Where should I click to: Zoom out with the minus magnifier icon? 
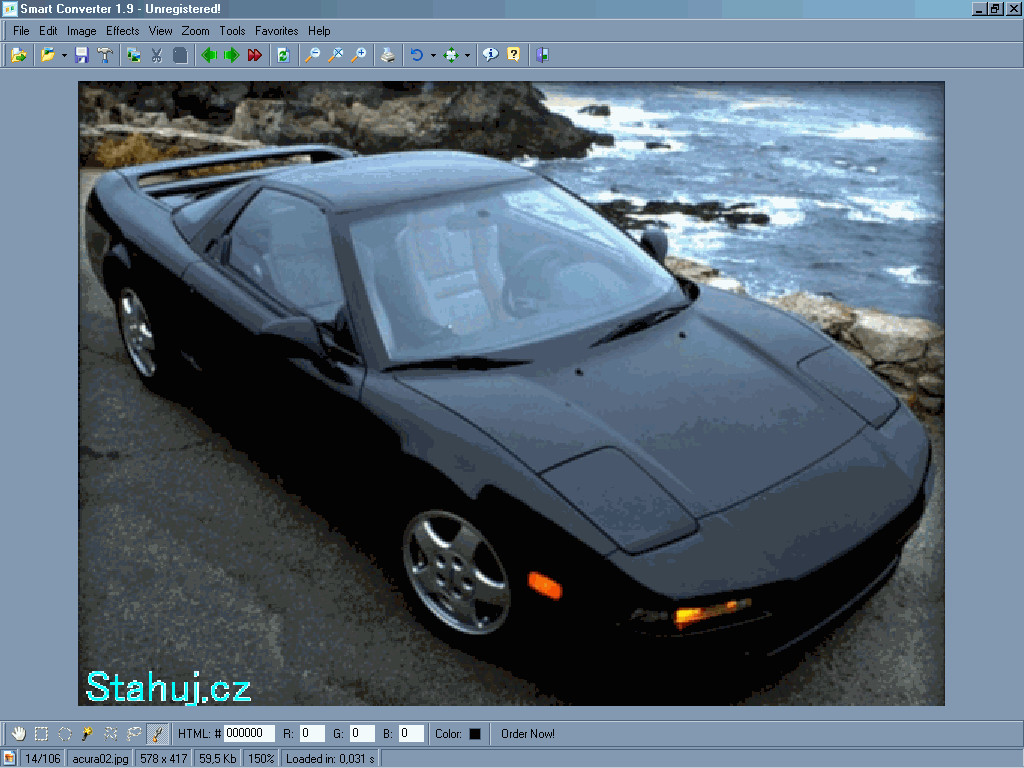click(313, 56)
